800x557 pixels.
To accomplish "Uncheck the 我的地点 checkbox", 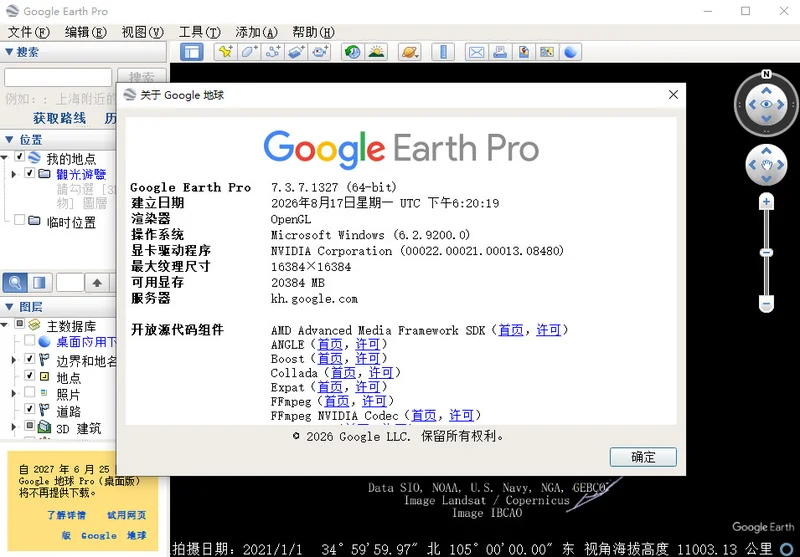I will pos(19,157).
